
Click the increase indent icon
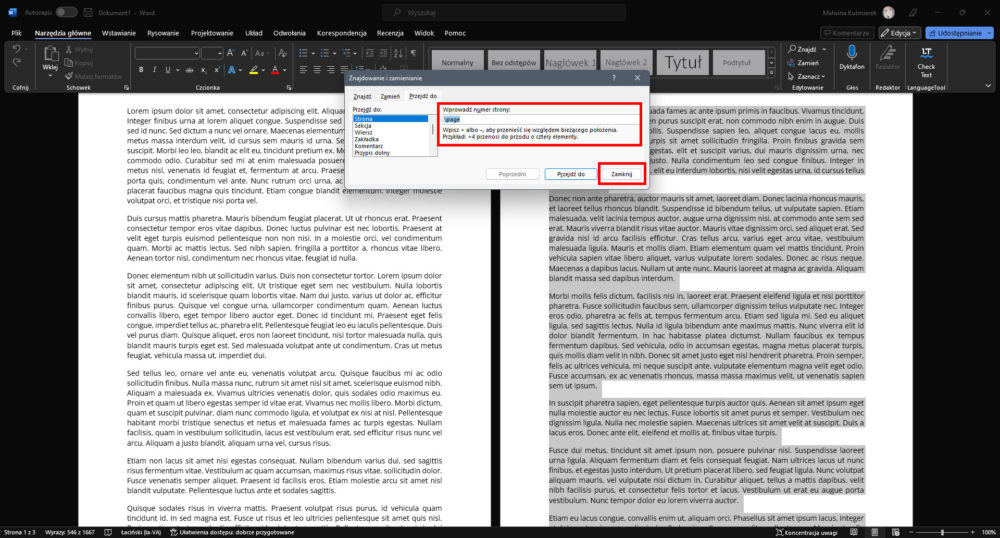click(x=383, y=53)
